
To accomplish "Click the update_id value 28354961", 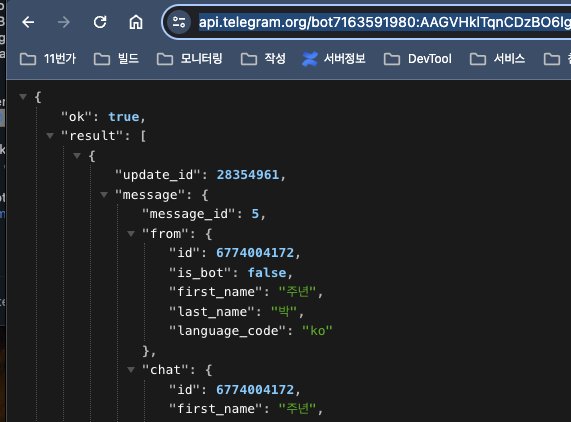I will click(x=248, y=175).
